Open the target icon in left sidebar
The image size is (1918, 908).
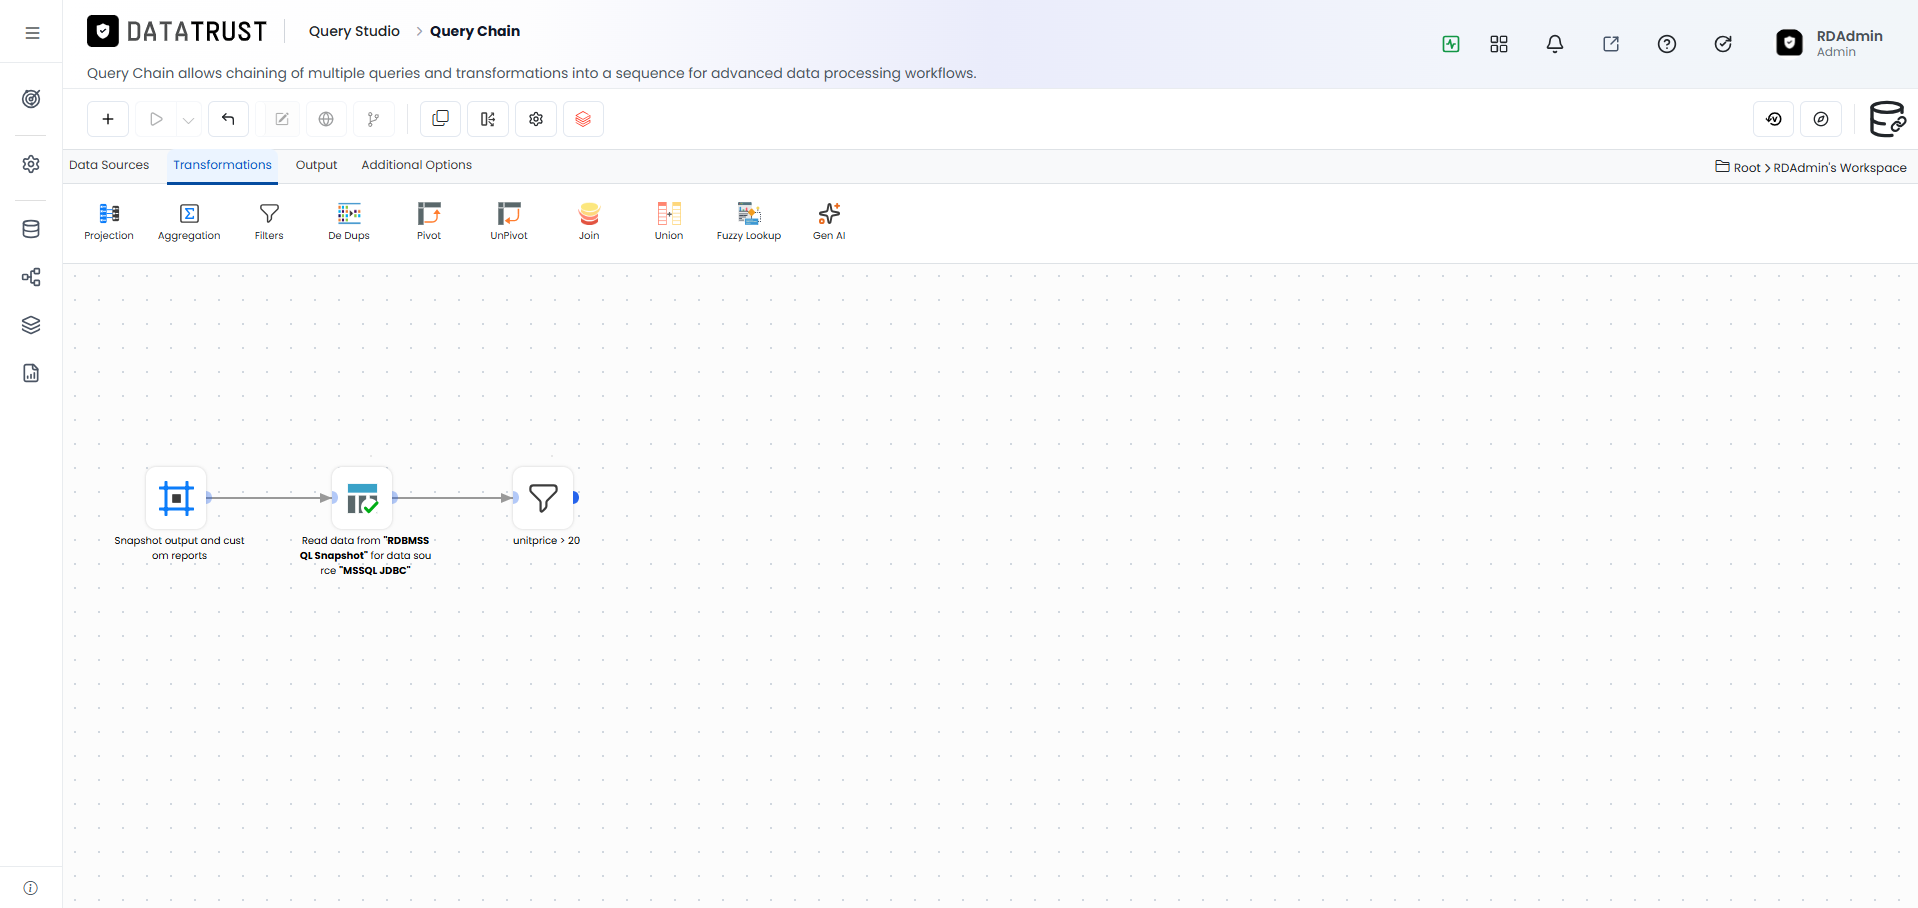point(31,99)
